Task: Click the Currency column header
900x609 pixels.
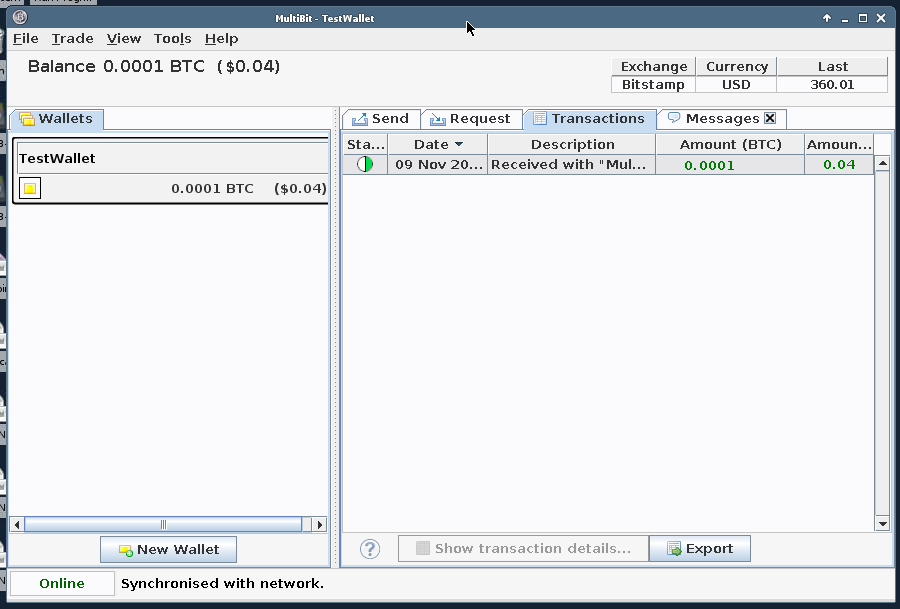Action: point(736,67)
